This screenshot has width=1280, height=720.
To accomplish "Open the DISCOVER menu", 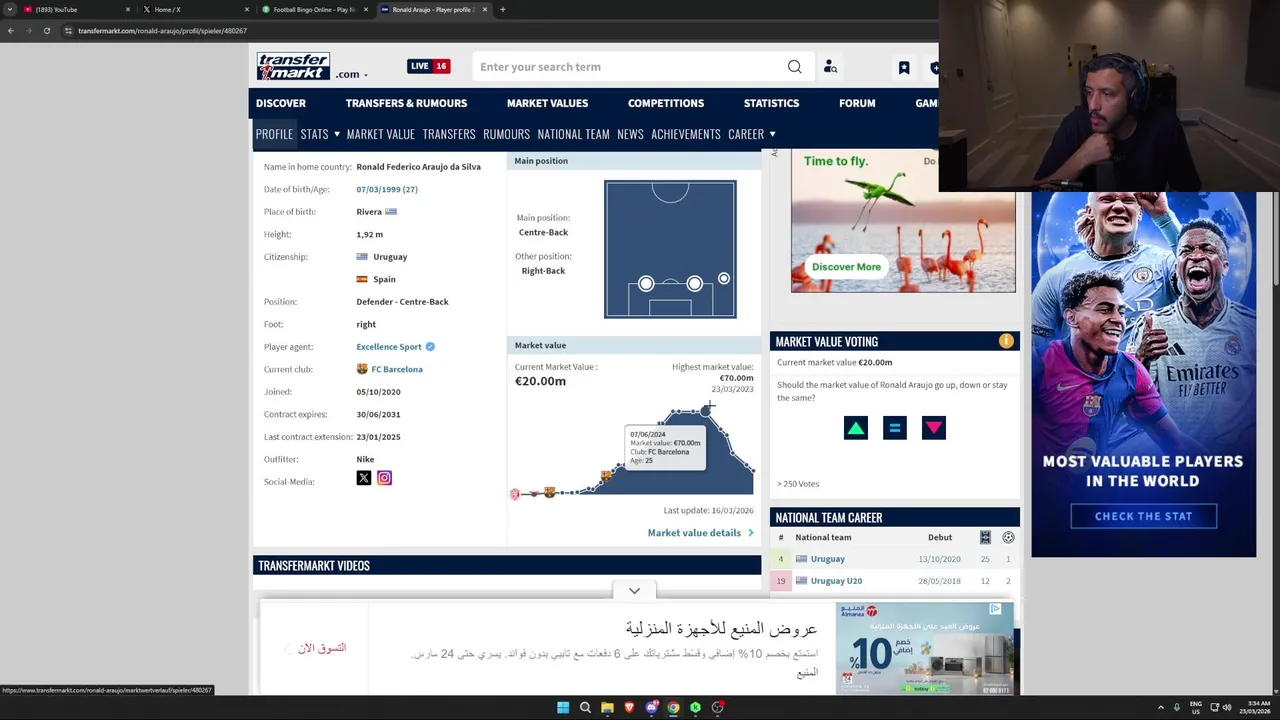I will (x=281, y=103).
